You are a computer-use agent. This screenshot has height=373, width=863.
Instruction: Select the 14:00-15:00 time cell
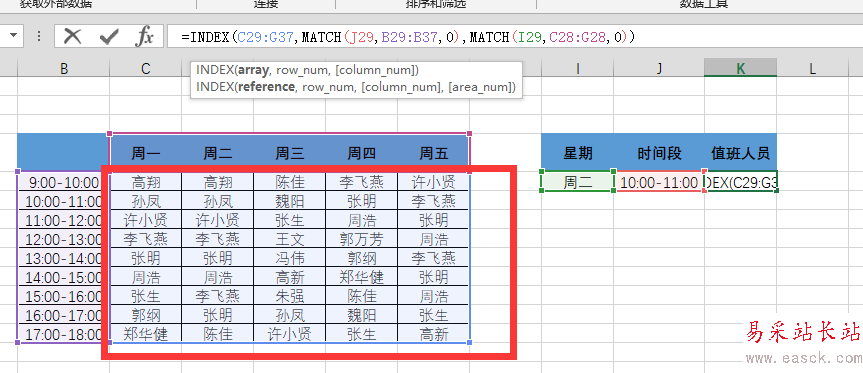point(64,277)
